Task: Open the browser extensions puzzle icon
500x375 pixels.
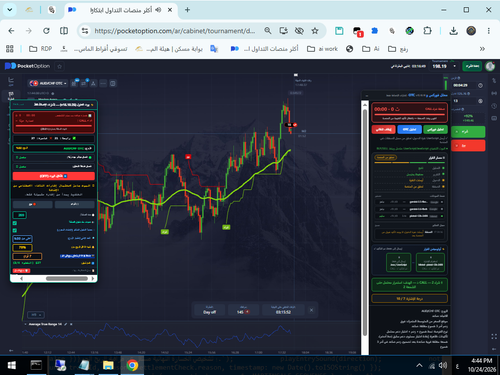Action: coord(427,31)
